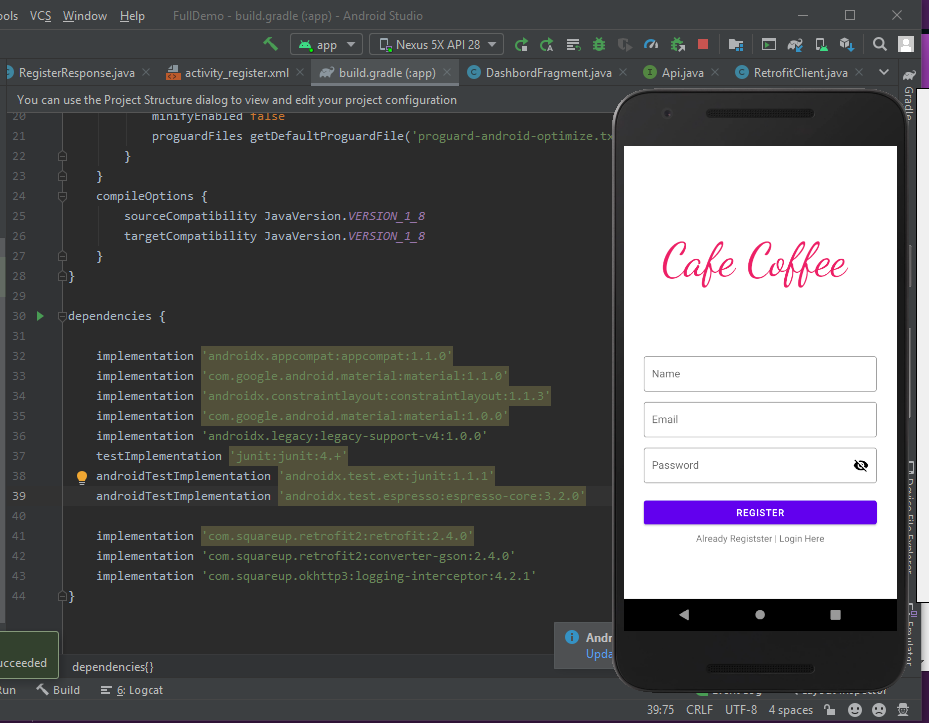Open the Nexus 5X API 28 device dropdown
The width and height of the screenshot is (929, 723).
[x=436, y=44]
